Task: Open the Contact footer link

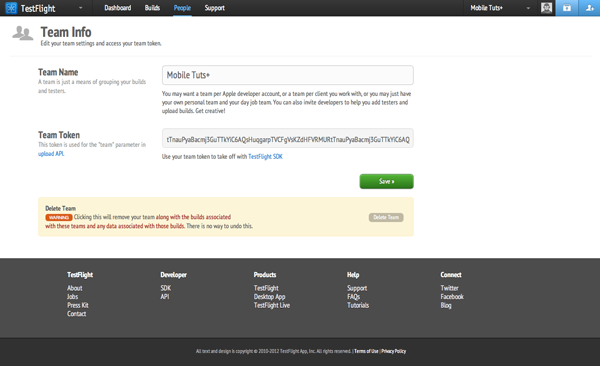Action: [77, 314]
